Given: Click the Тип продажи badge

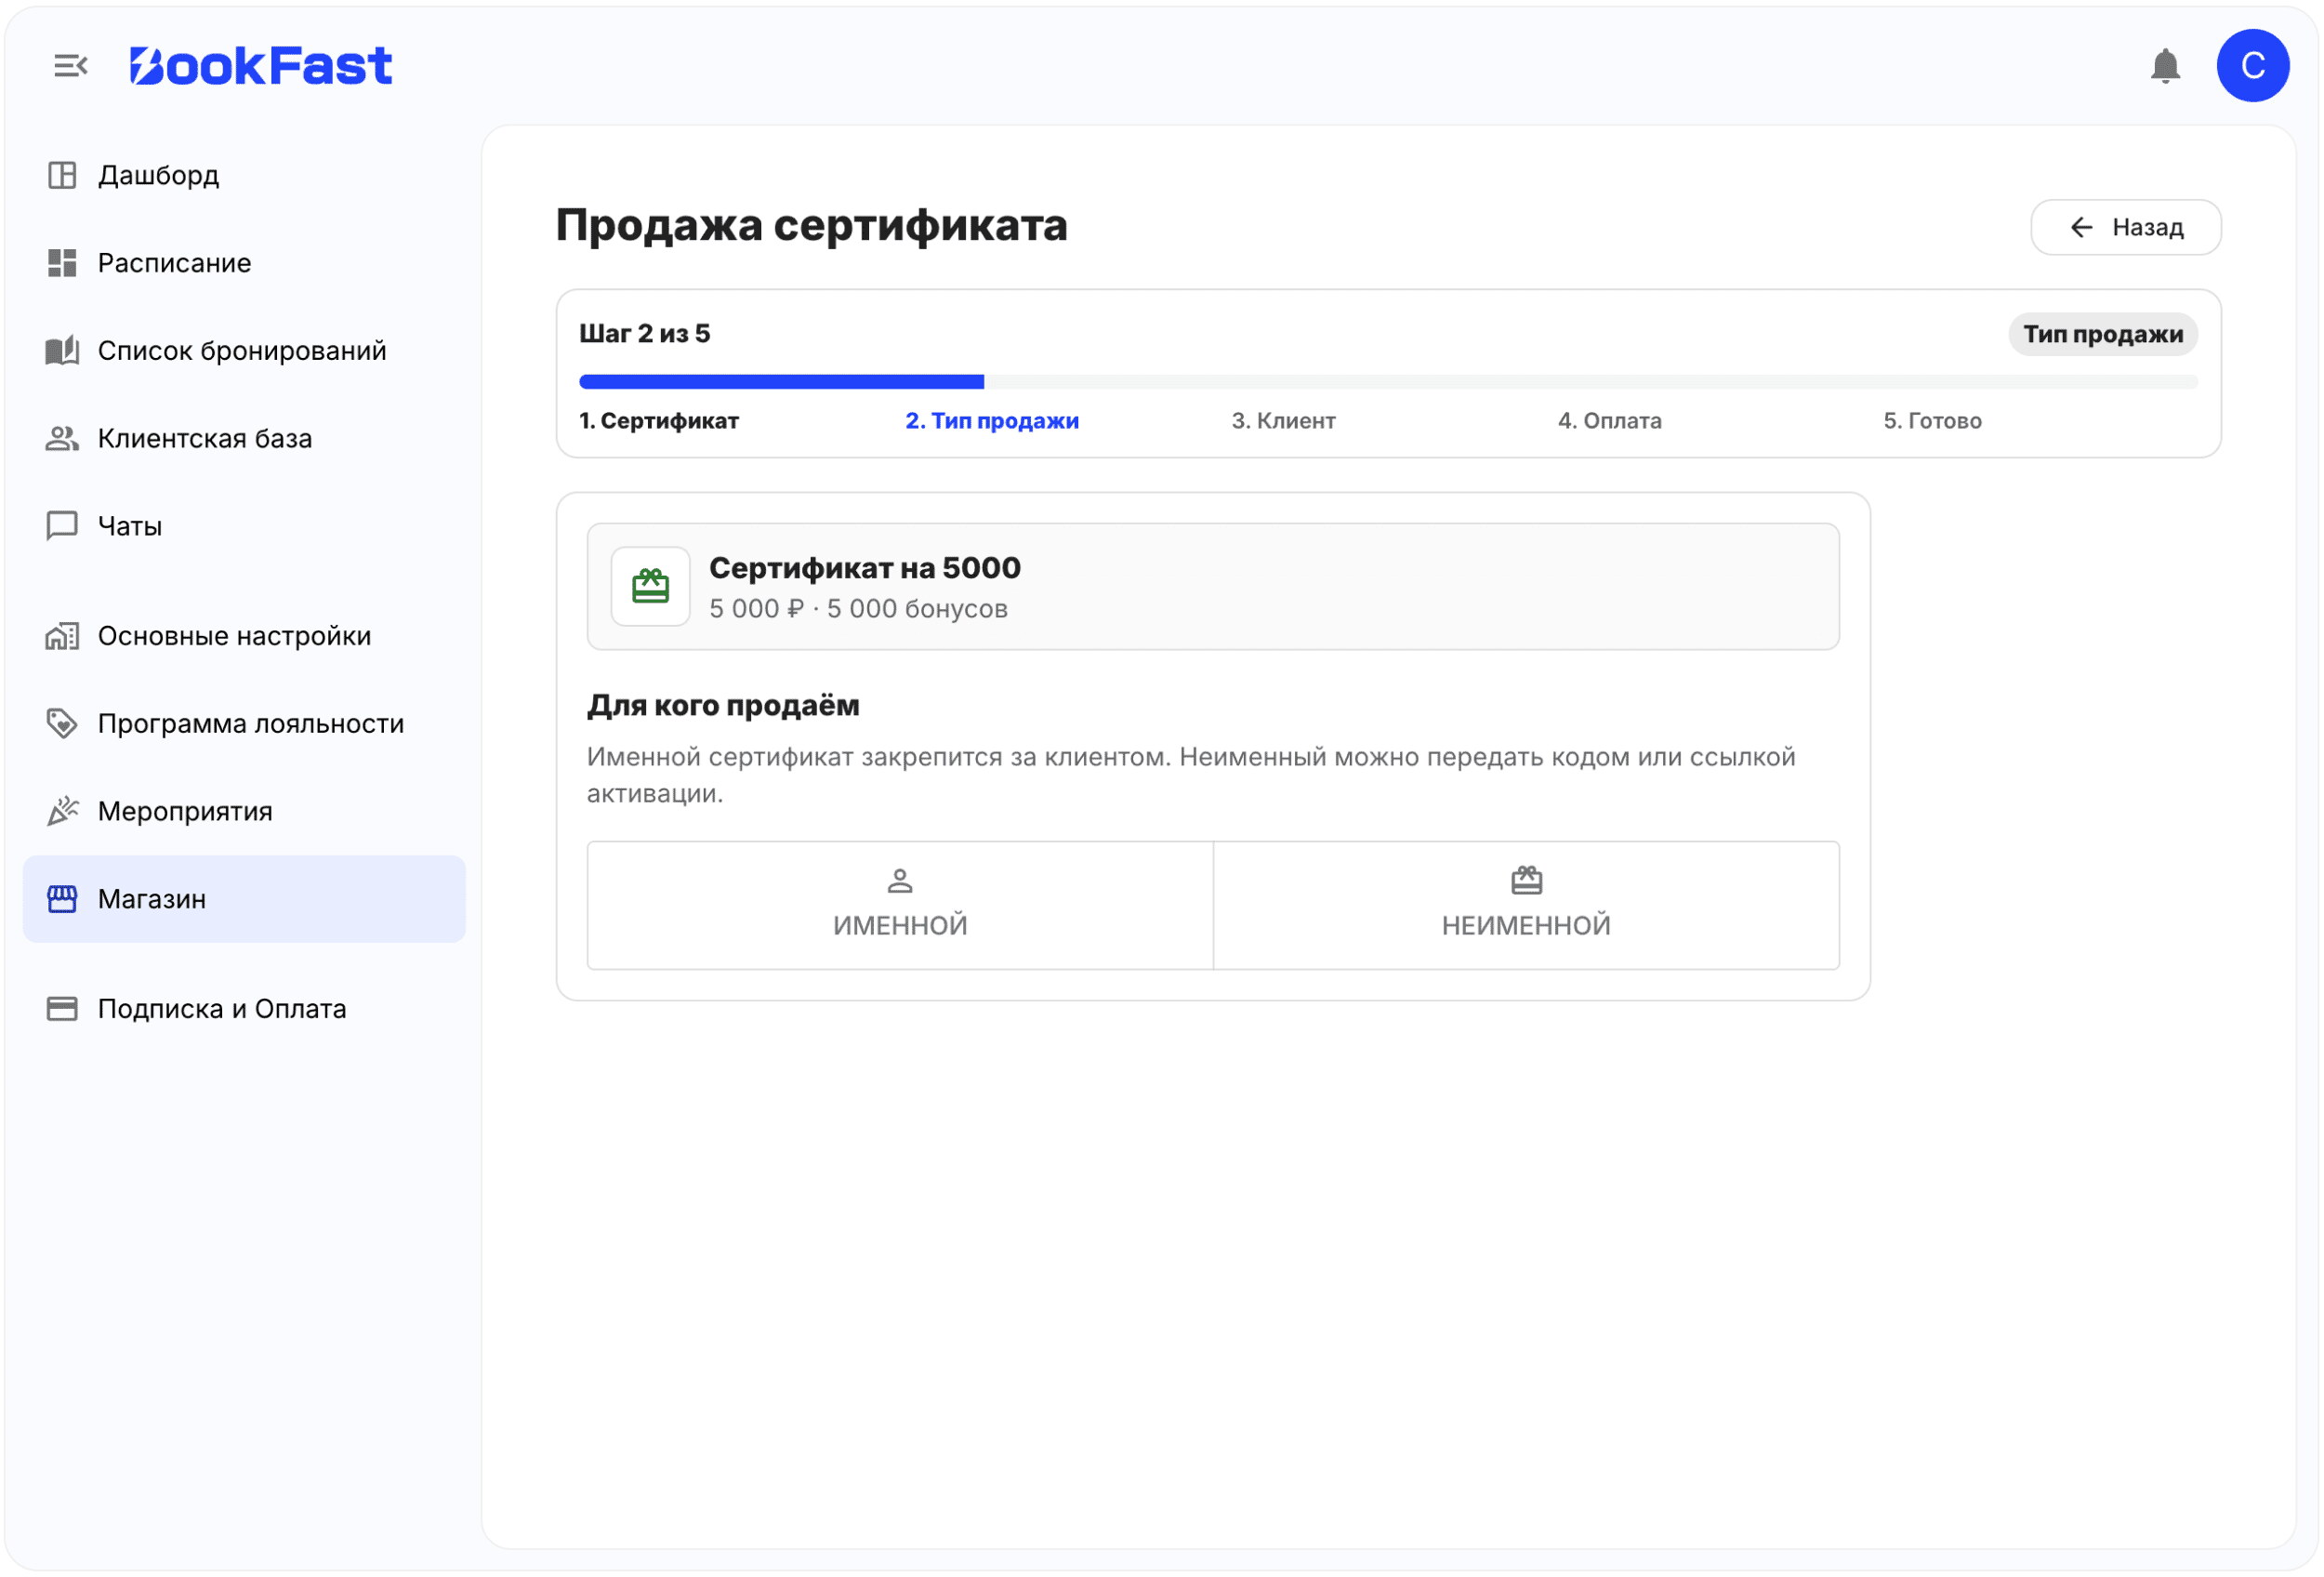Looking at the screenshot, I should 2102,334.
